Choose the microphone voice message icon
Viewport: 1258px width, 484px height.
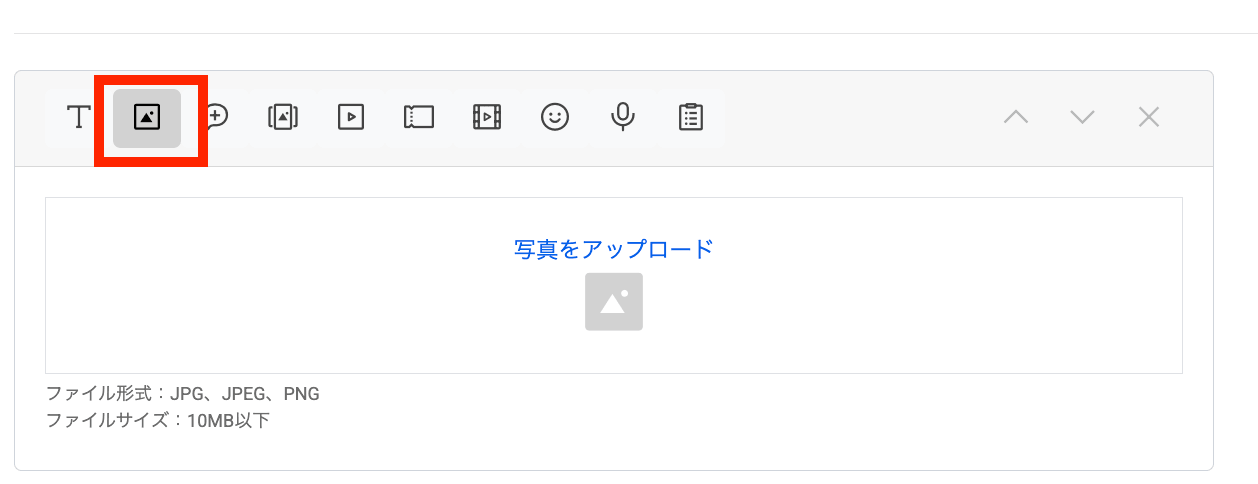[623, 118]
